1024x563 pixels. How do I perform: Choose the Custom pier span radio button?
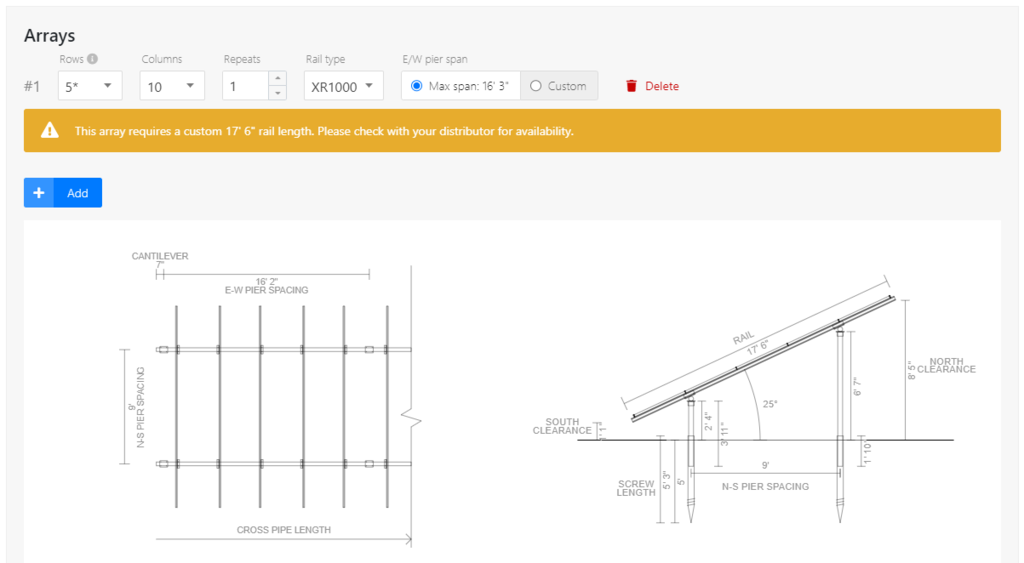pos(536,86)
